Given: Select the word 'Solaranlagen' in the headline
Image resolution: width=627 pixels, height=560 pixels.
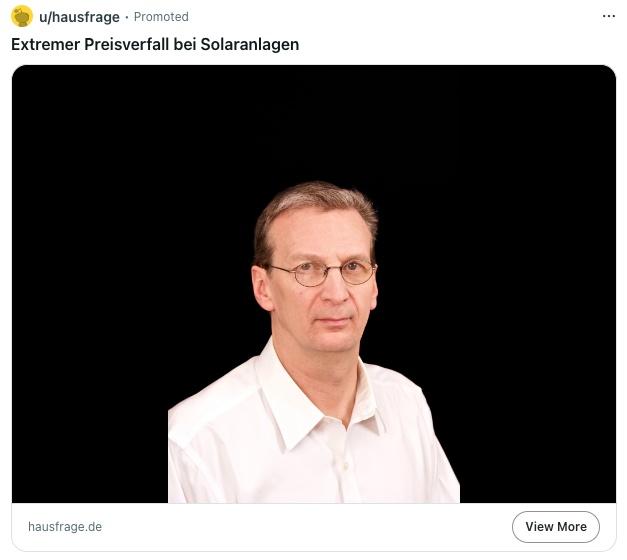Looking at the screenshot, I should (250, 44).
